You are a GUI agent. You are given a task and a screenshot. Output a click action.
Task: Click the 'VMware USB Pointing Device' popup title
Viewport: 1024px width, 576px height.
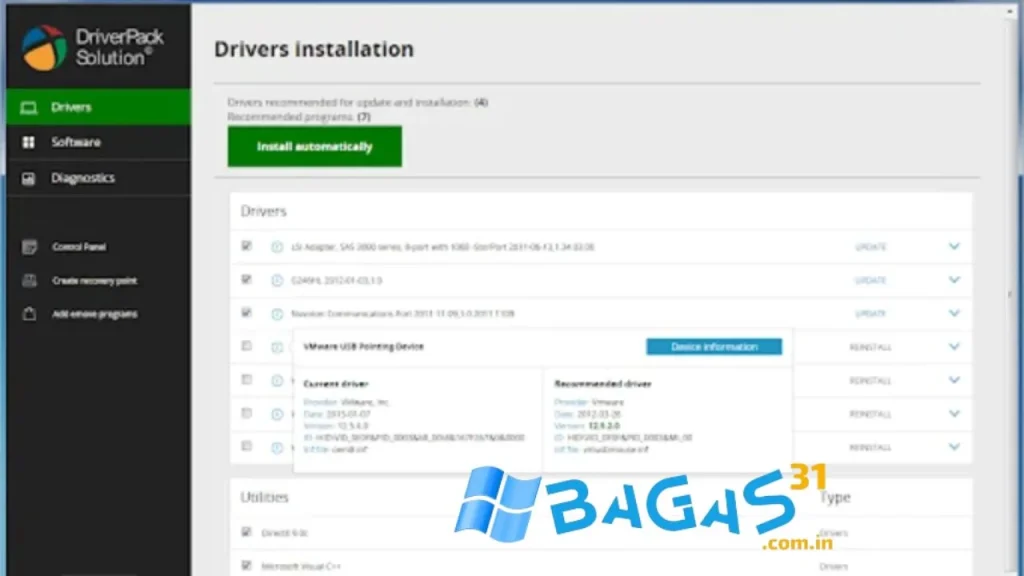(364, 347)
